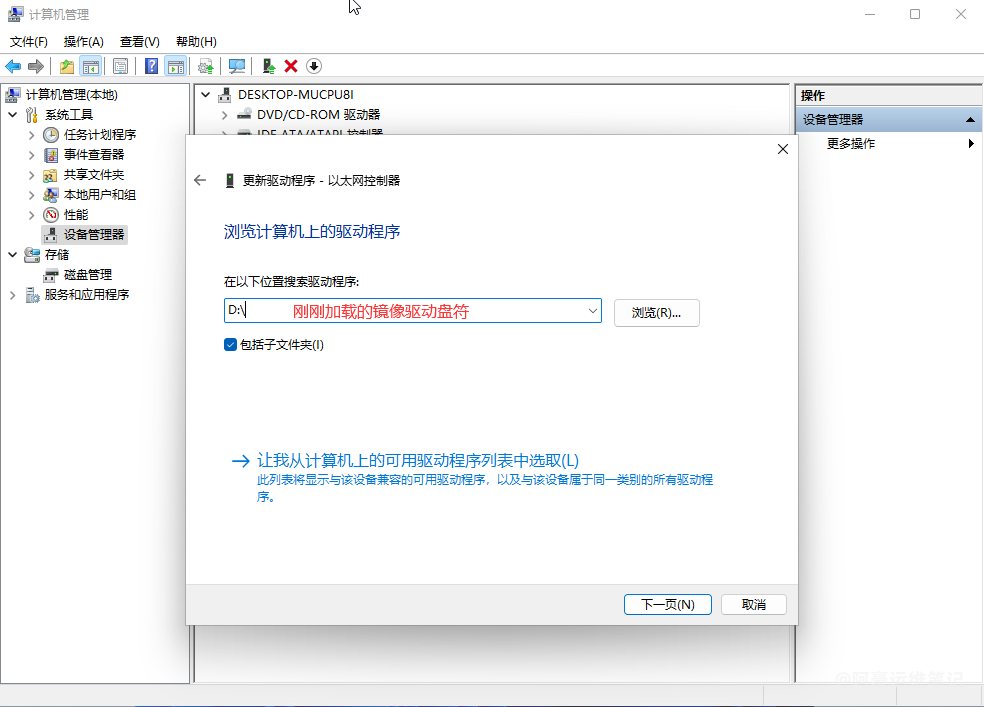Choose 让我从计算机上的可用驱动程序列表中选取 link
Viewport: 984px width, 707px height.
418,461
